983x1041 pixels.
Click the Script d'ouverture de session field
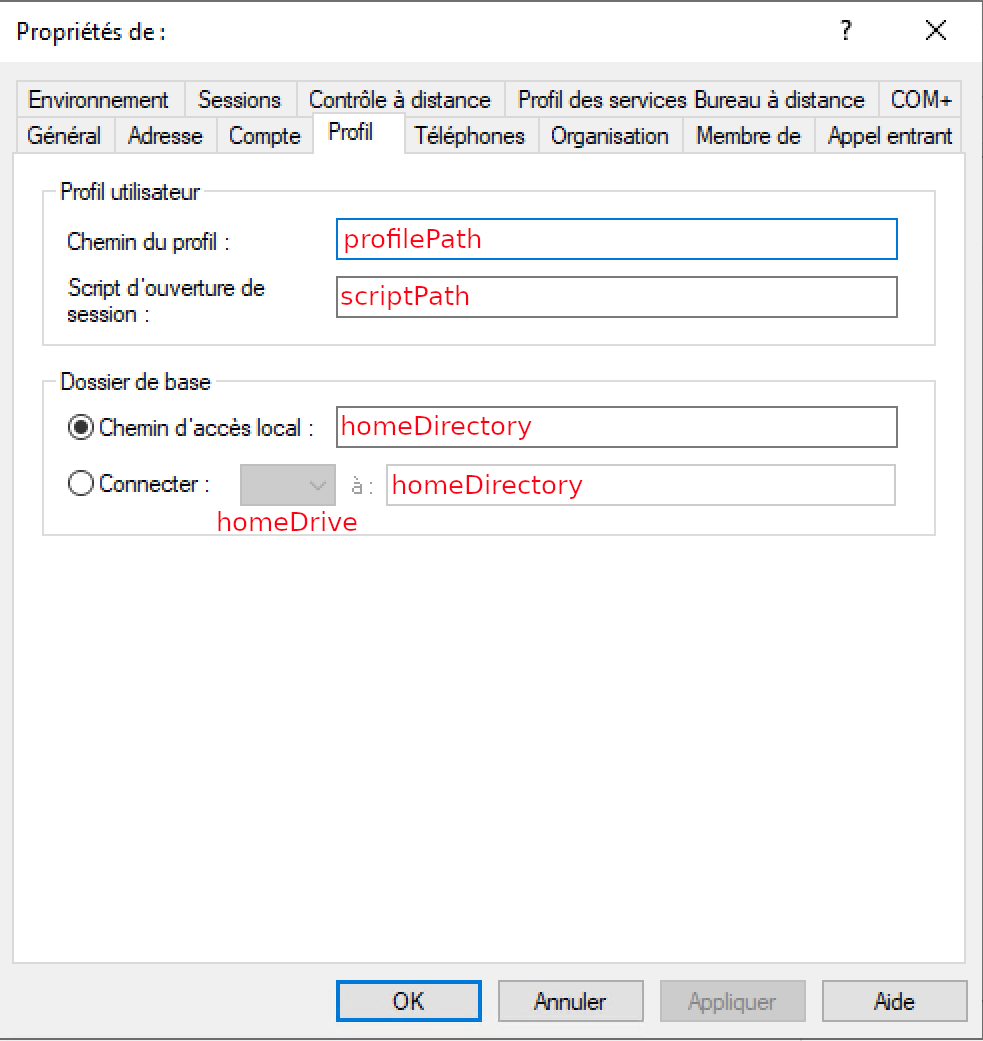[617, 297]
